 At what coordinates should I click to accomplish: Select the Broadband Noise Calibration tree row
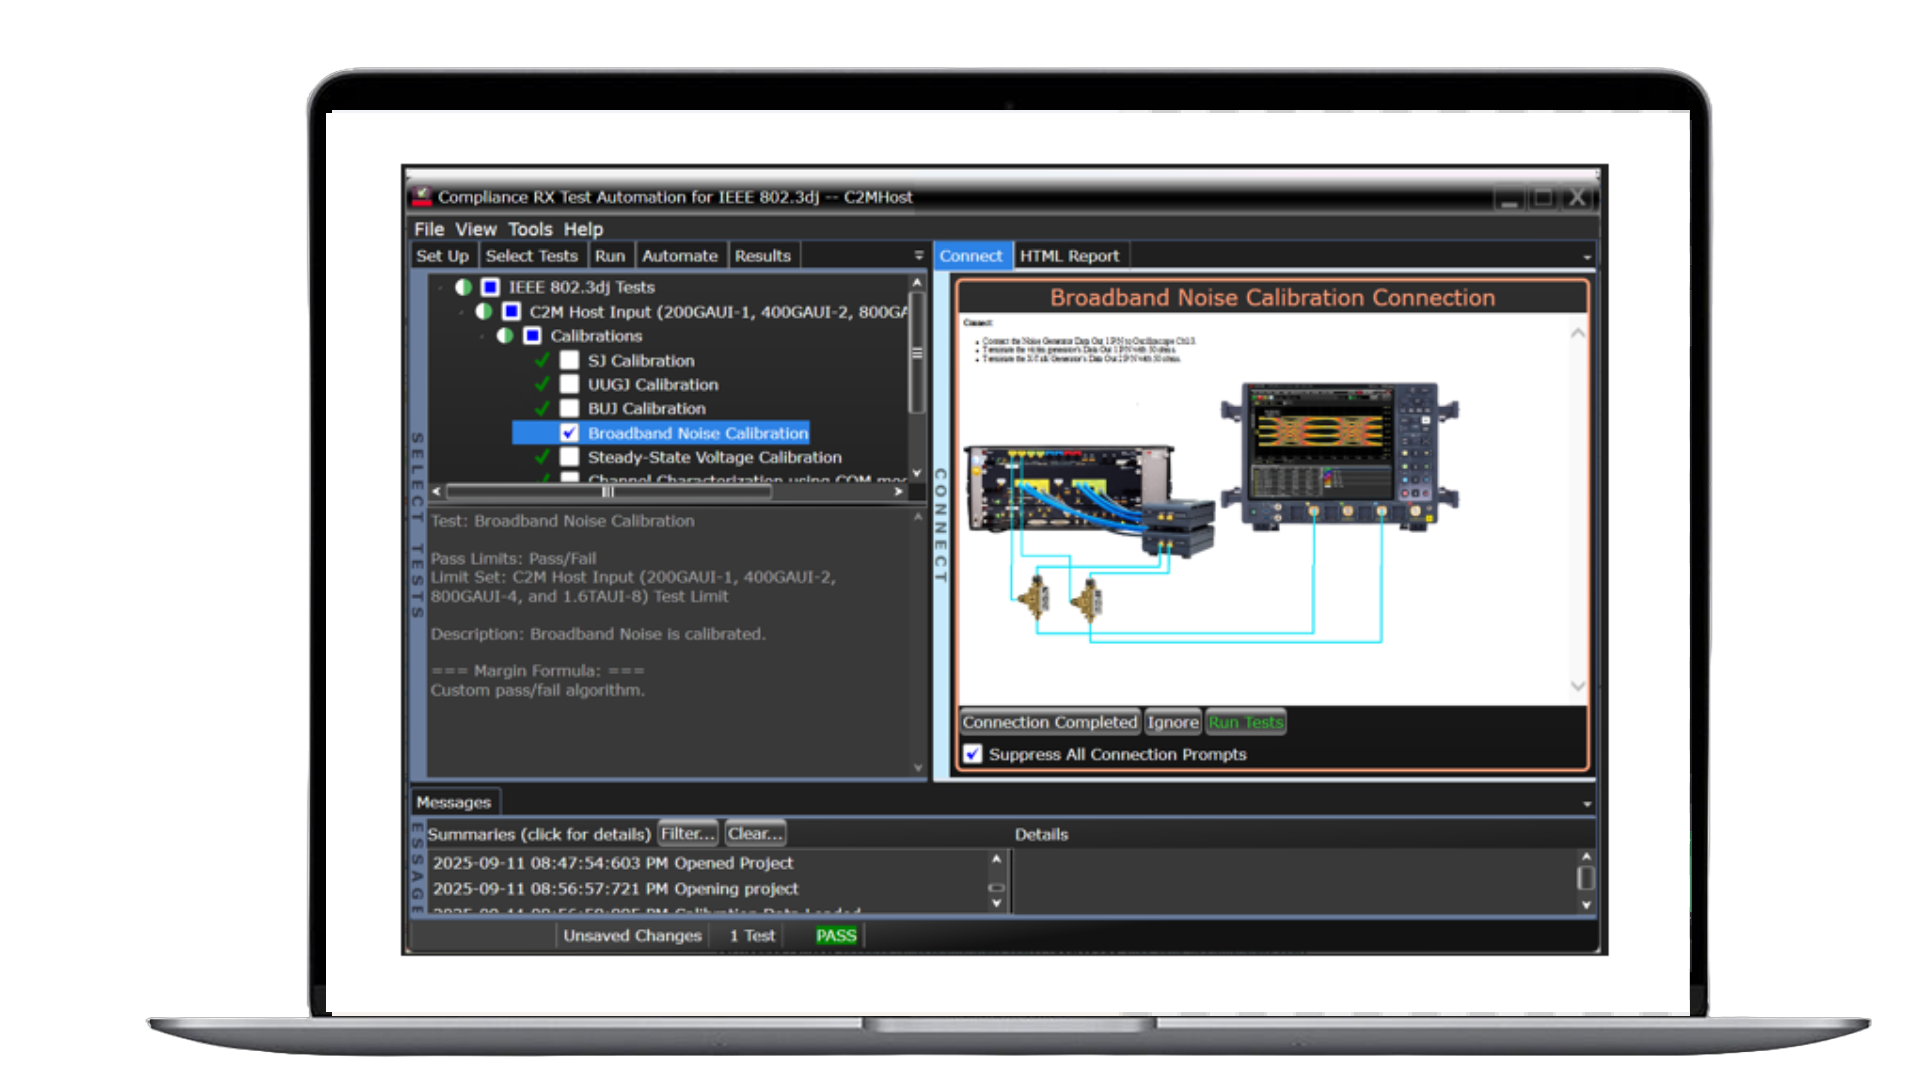pyautogui.click(x=661, y=433)
